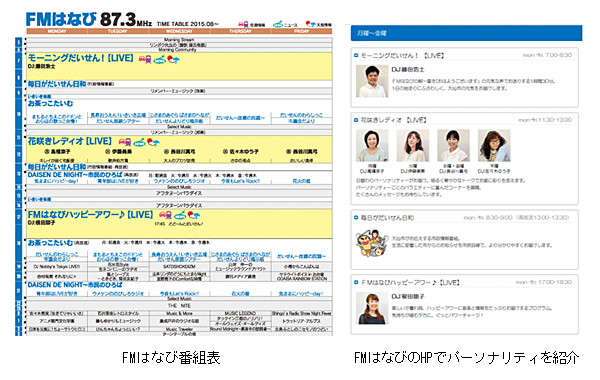Click the weather icon beside FMはなびハッピーアワー♪ [LIVE]

(x=194, y=215)
